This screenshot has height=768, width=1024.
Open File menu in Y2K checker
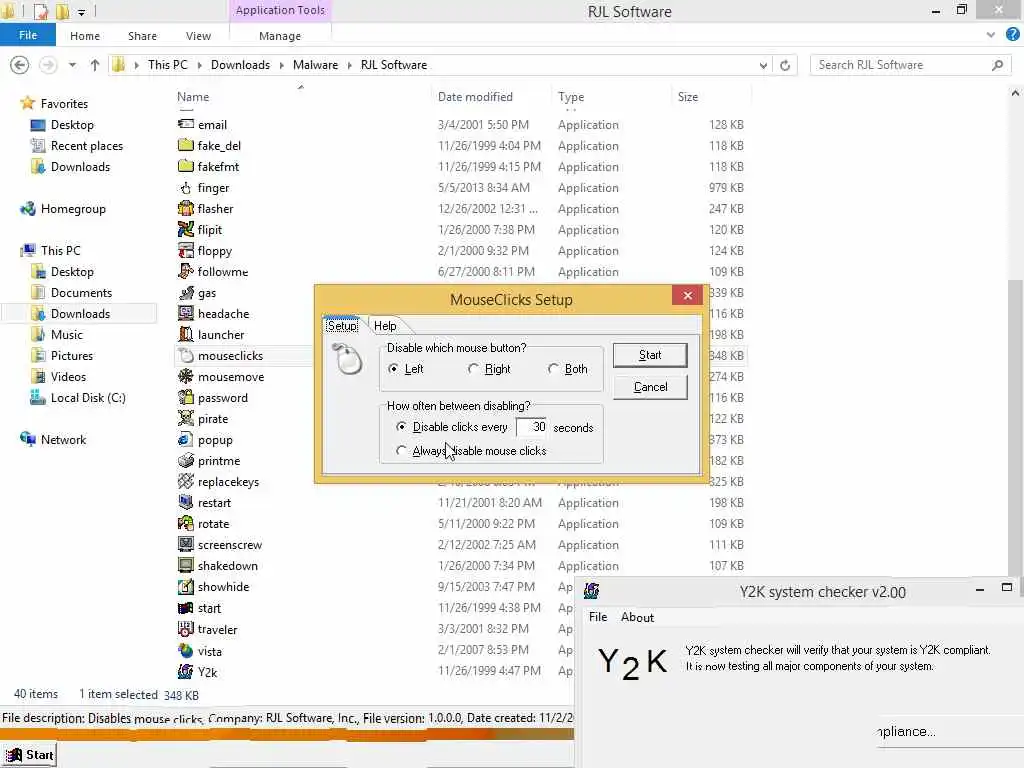pyautogui.click(x=598, y=617)
